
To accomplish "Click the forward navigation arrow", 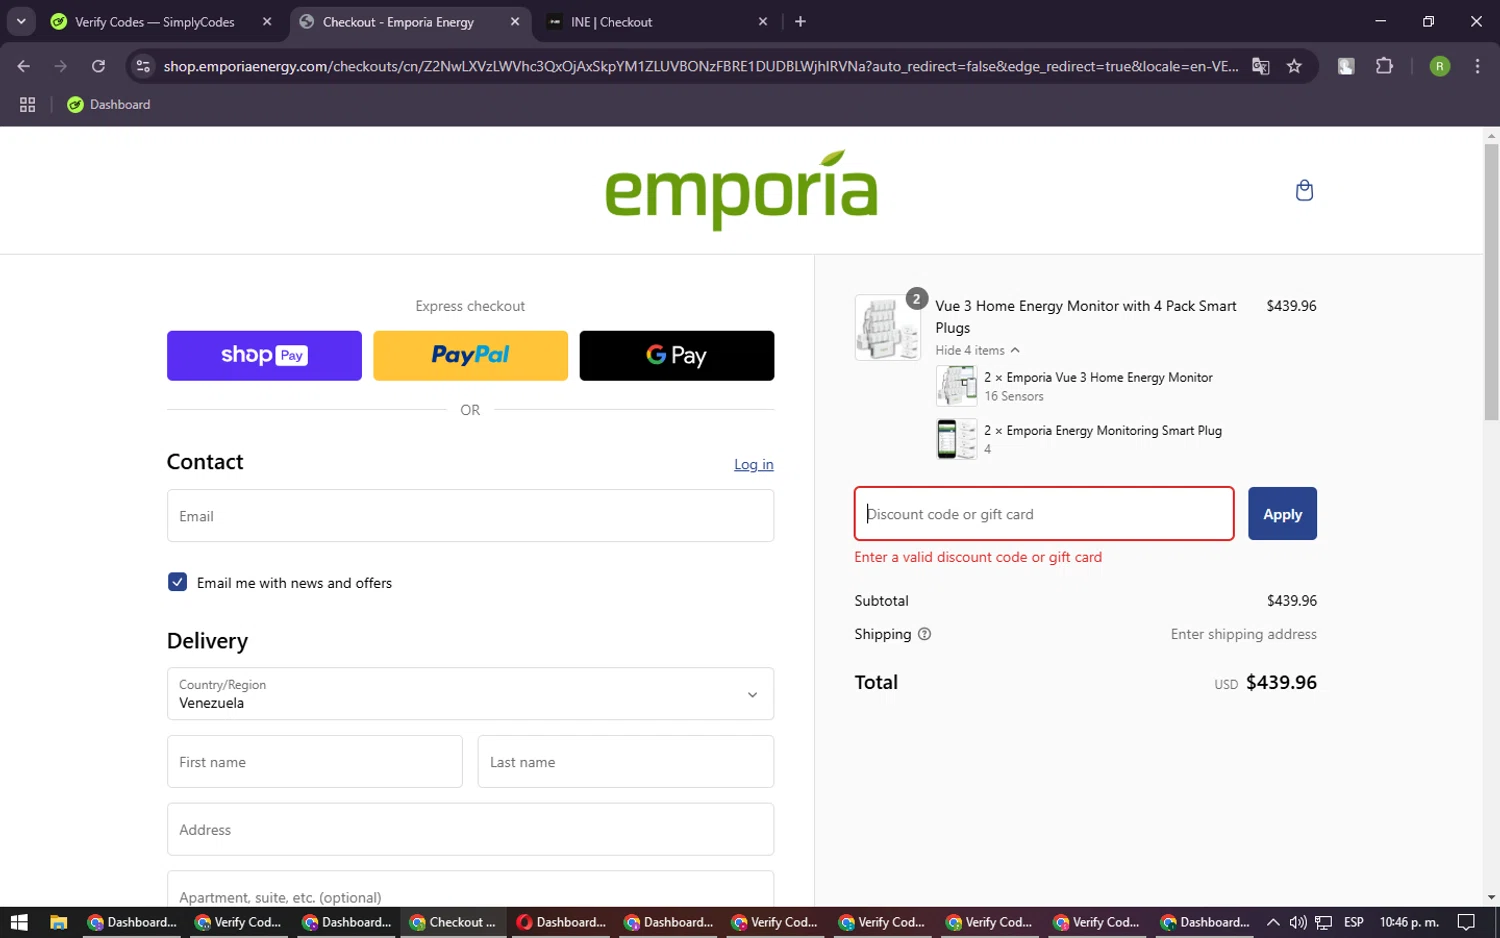I will (x=61, y=66).
